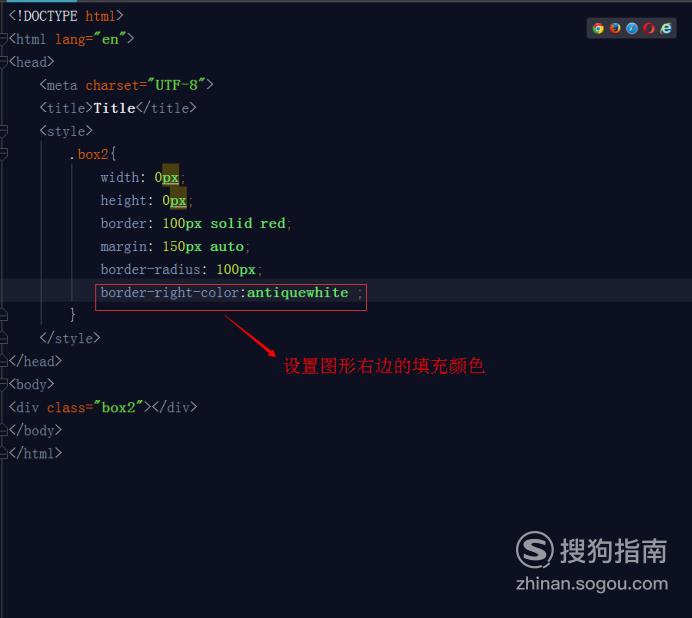Fold the .box2 CSS rule
Viewport: 692px width, 618px height.
(4, 154)
